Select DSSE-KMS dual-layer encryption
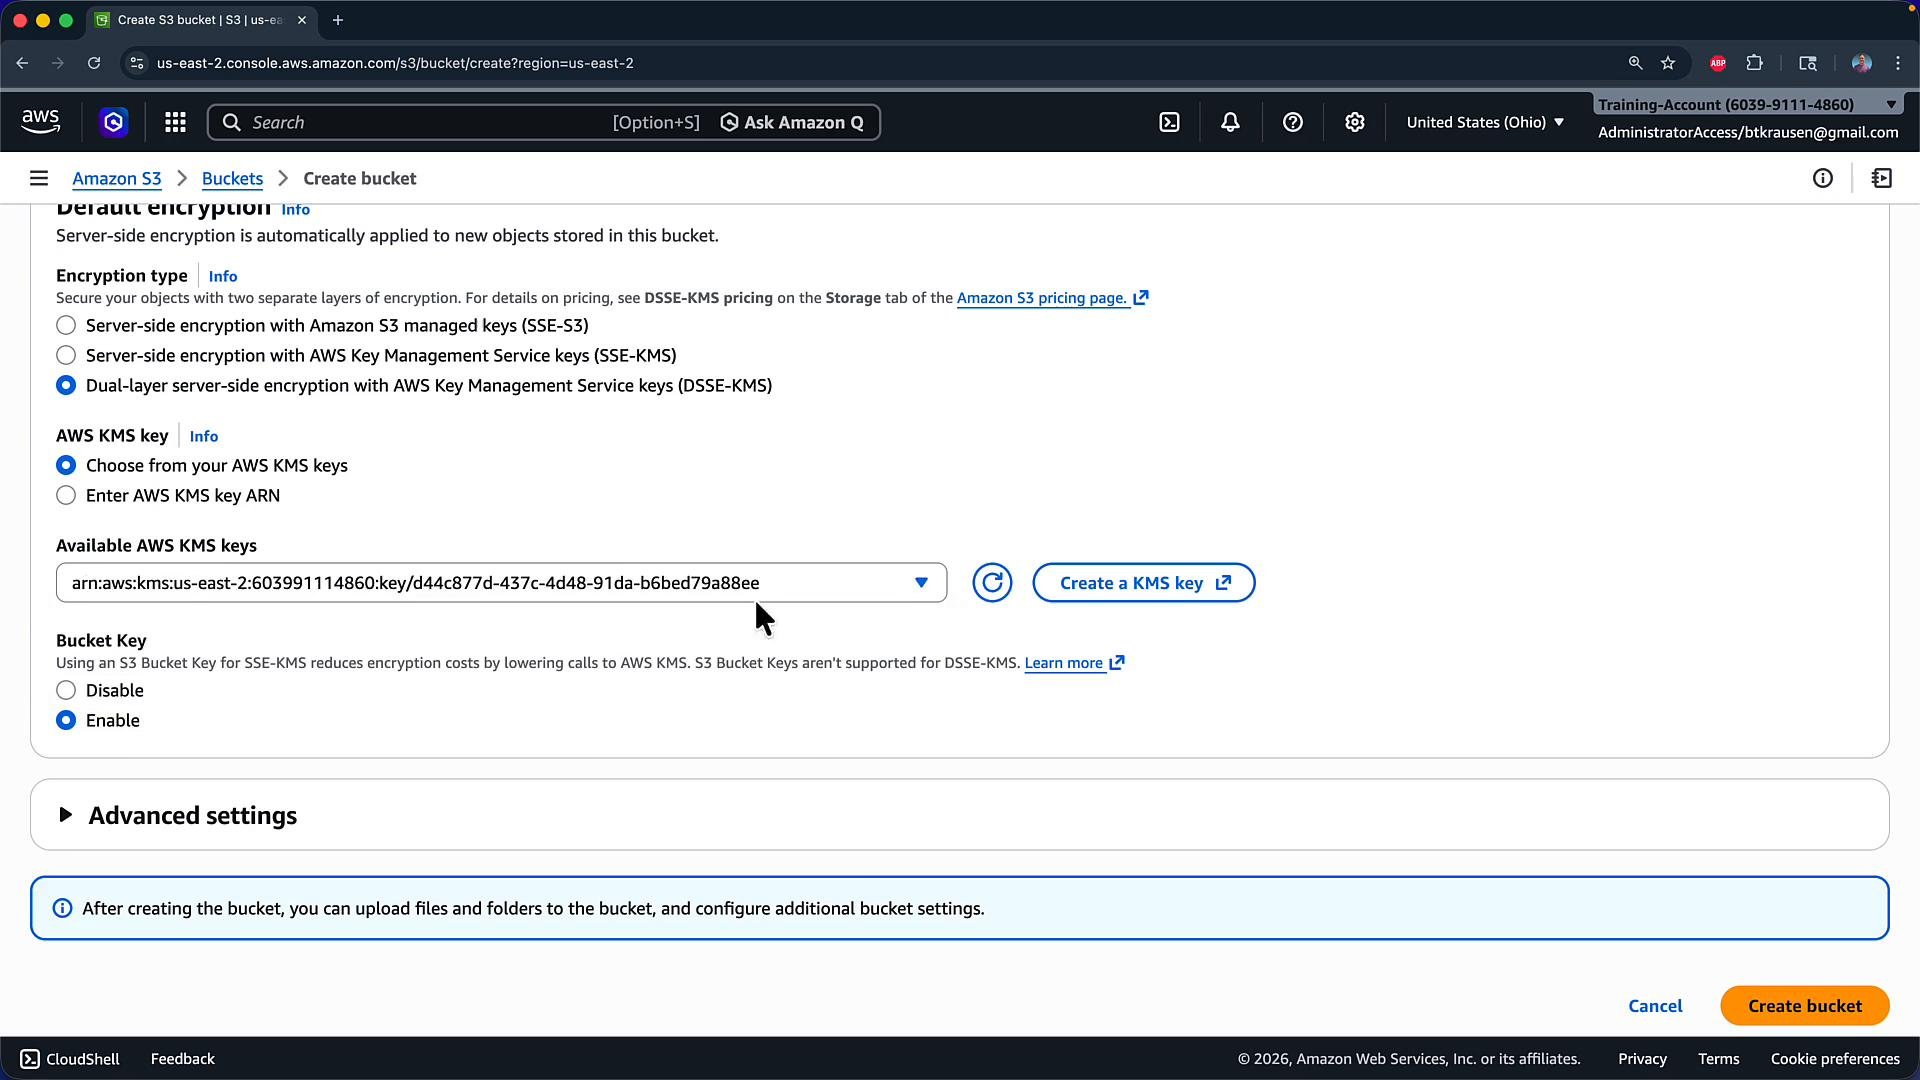Viewport: 1920px width, 1080px height. pos(66,385)
